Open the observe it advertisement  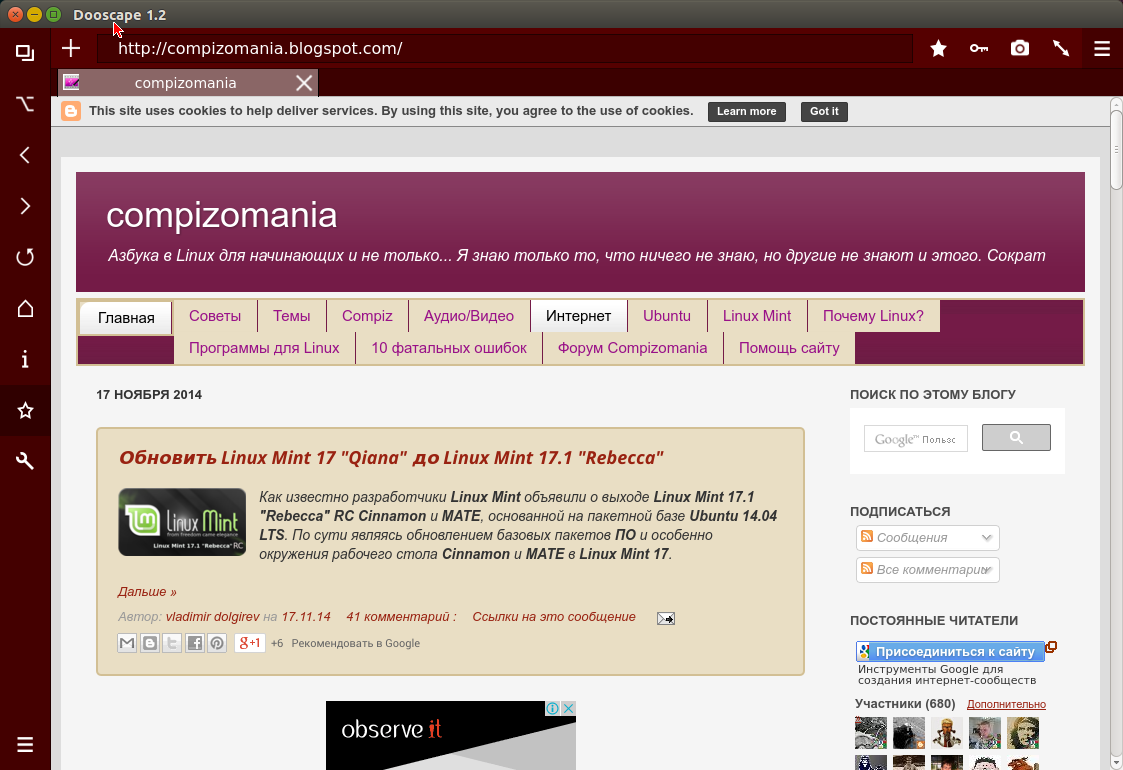450,736
